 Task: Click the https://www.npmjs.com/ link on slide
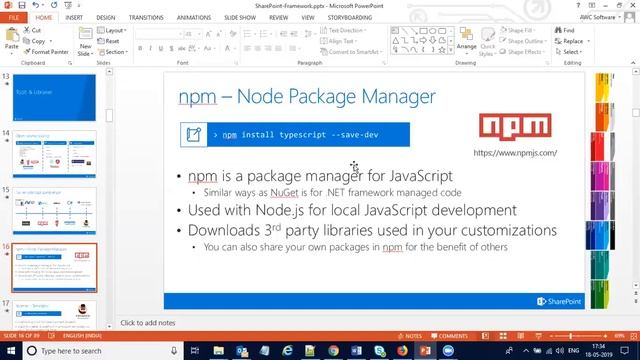(x=515, y=153)
